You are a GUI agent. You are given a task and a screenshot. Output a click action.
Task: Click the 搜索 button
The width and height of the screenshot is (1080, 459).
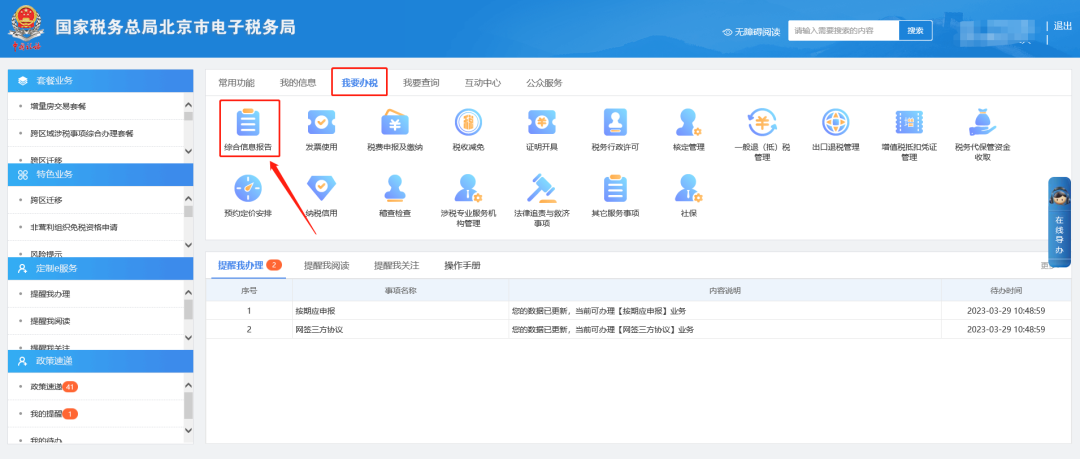(x=915, y=30)
